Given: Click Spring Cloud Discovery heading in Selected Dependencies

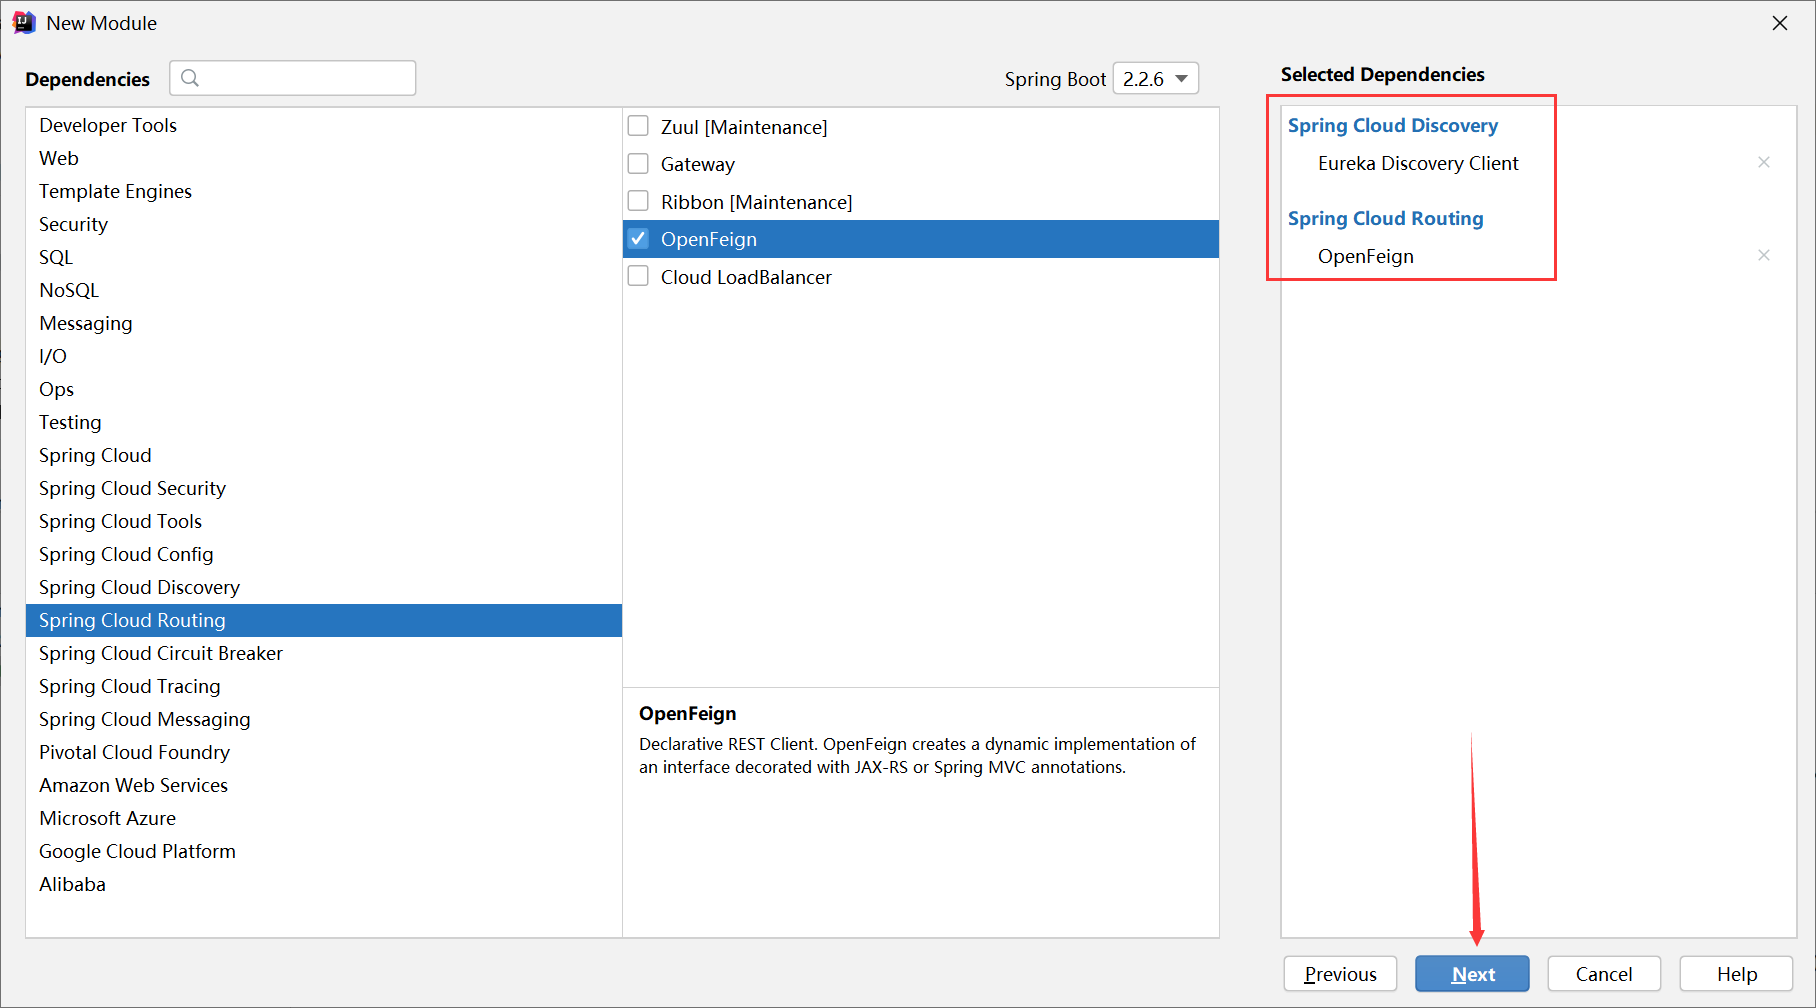Looking at the screenshot, I should point(1392,125).
